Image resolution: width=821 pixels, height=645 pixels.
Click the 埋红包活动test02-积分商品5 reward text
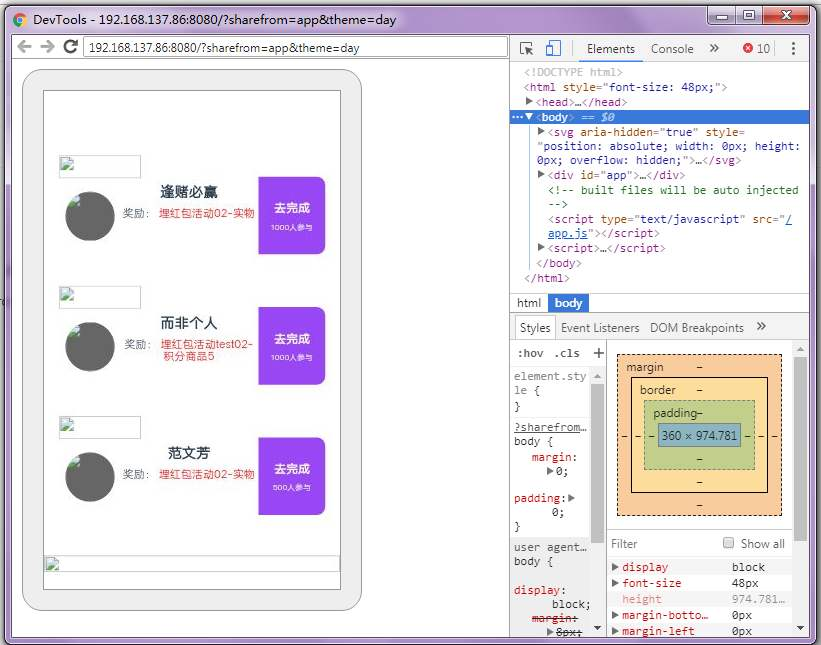point(206,350)
